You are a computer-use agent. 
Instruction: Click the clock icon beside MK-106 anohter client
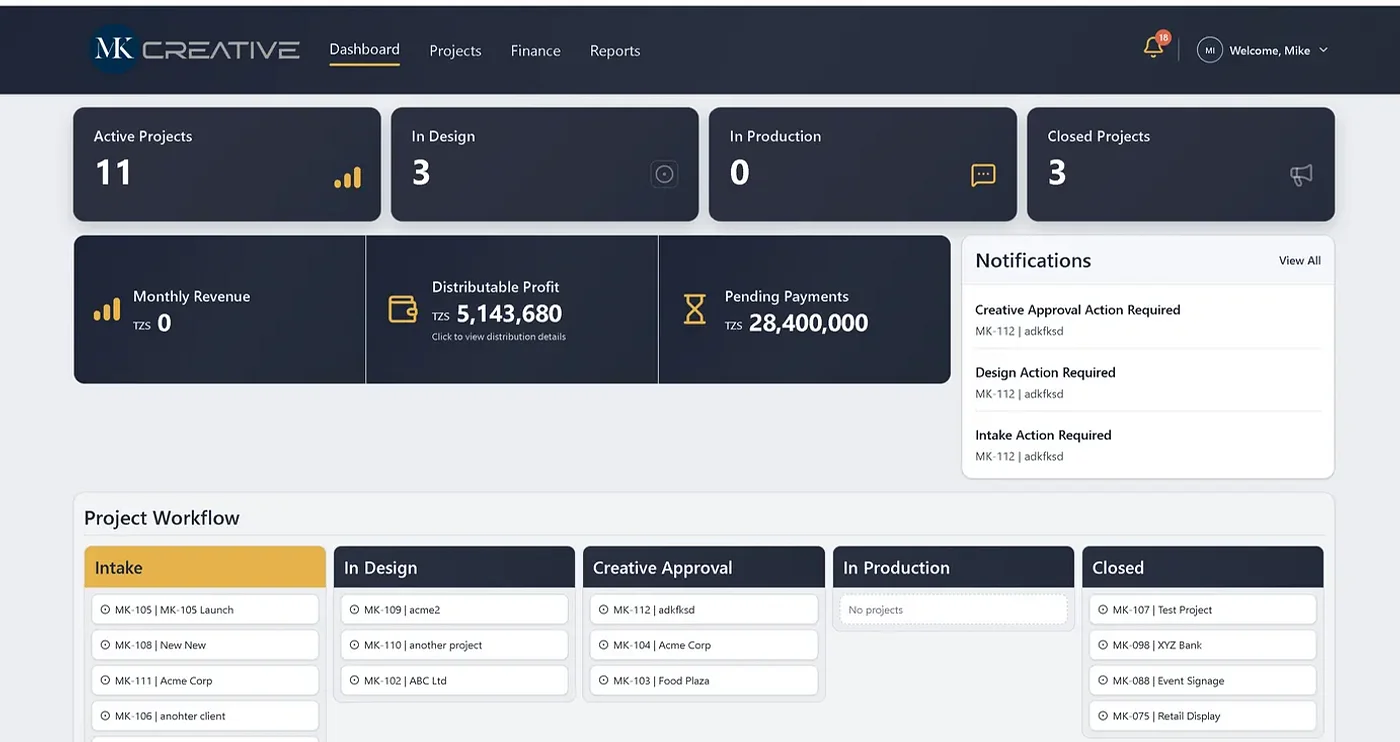tap(106, 716)
